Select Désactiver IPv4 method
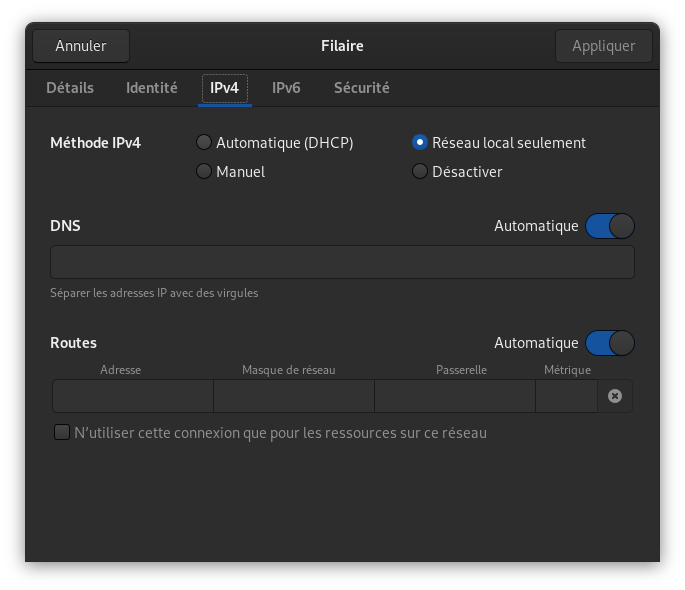The image size is (685, 590). point(420,172)
